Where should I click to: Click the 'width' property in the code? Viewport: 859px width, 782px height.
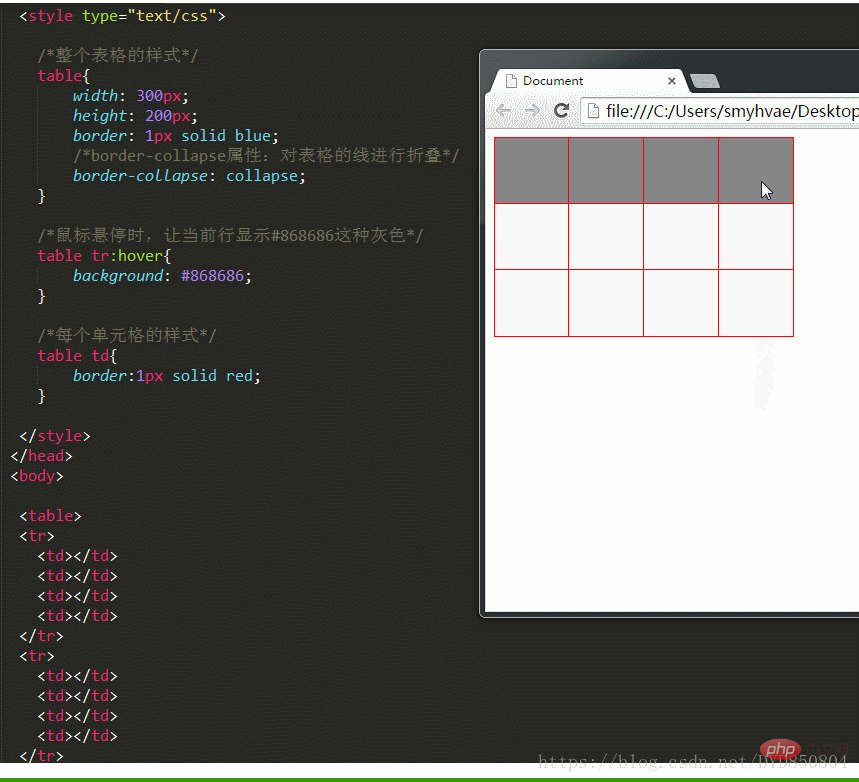click(x=95, y=95)
